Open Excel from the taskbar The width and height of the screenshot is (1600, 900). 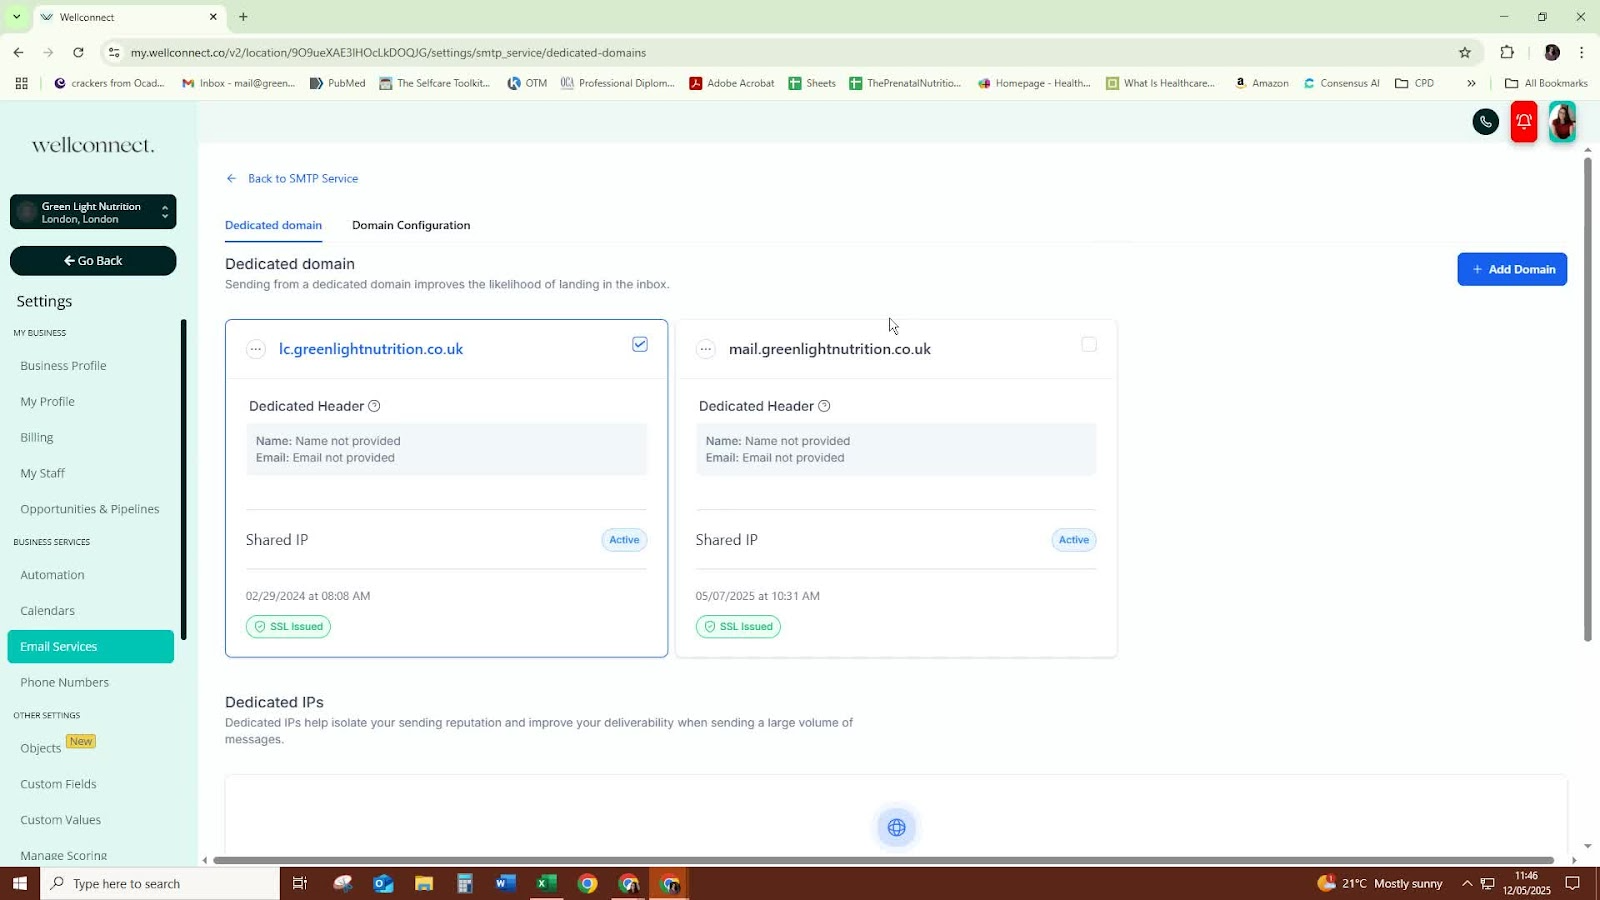point(546,883)
